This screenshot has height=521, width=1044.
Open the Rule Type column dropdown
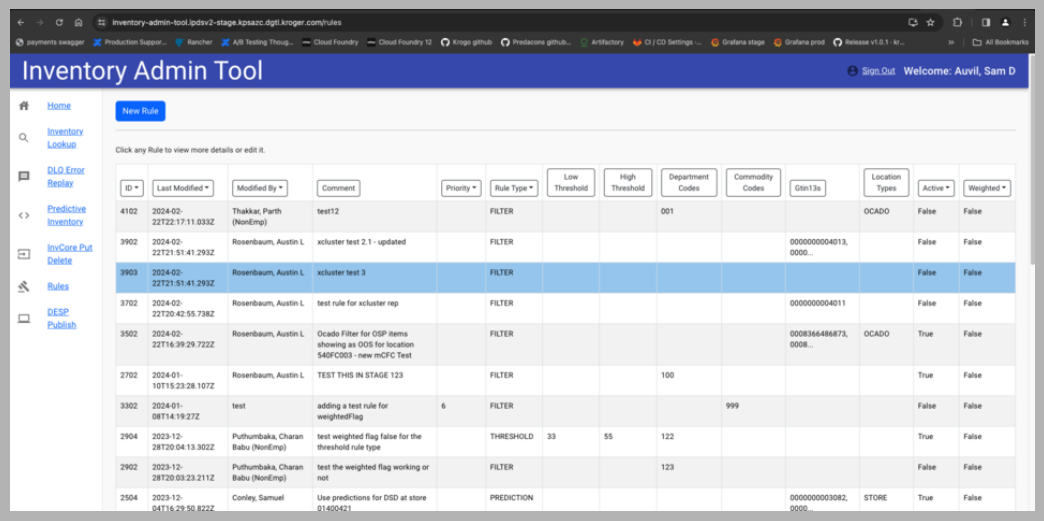coord(514,189)
